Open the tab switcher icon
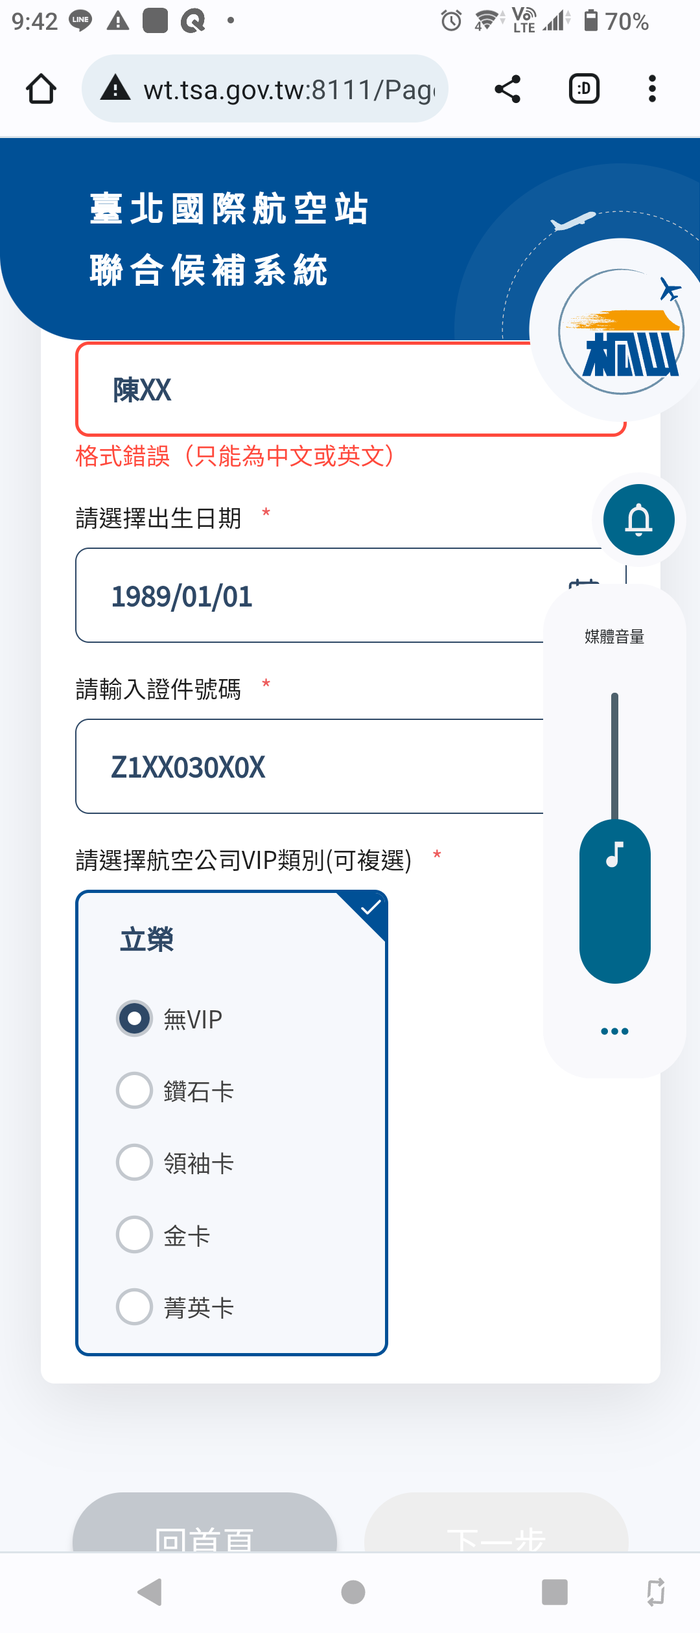This screenshot has height=1633, width=700. (584, 89)
